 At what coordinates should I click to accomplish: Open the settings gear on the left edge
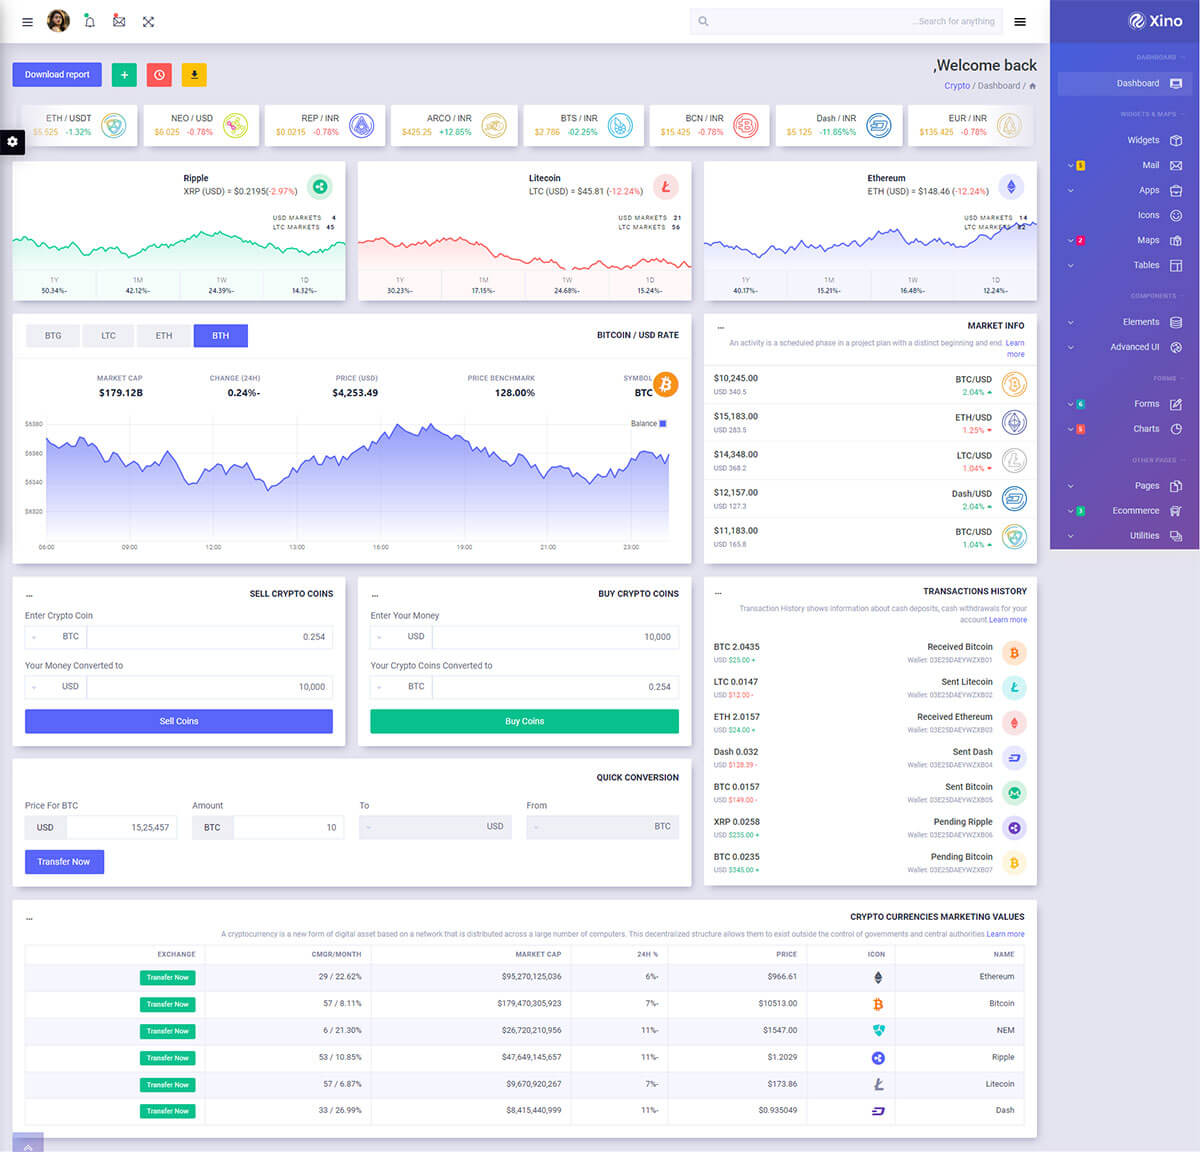click(x=12, y=142)
